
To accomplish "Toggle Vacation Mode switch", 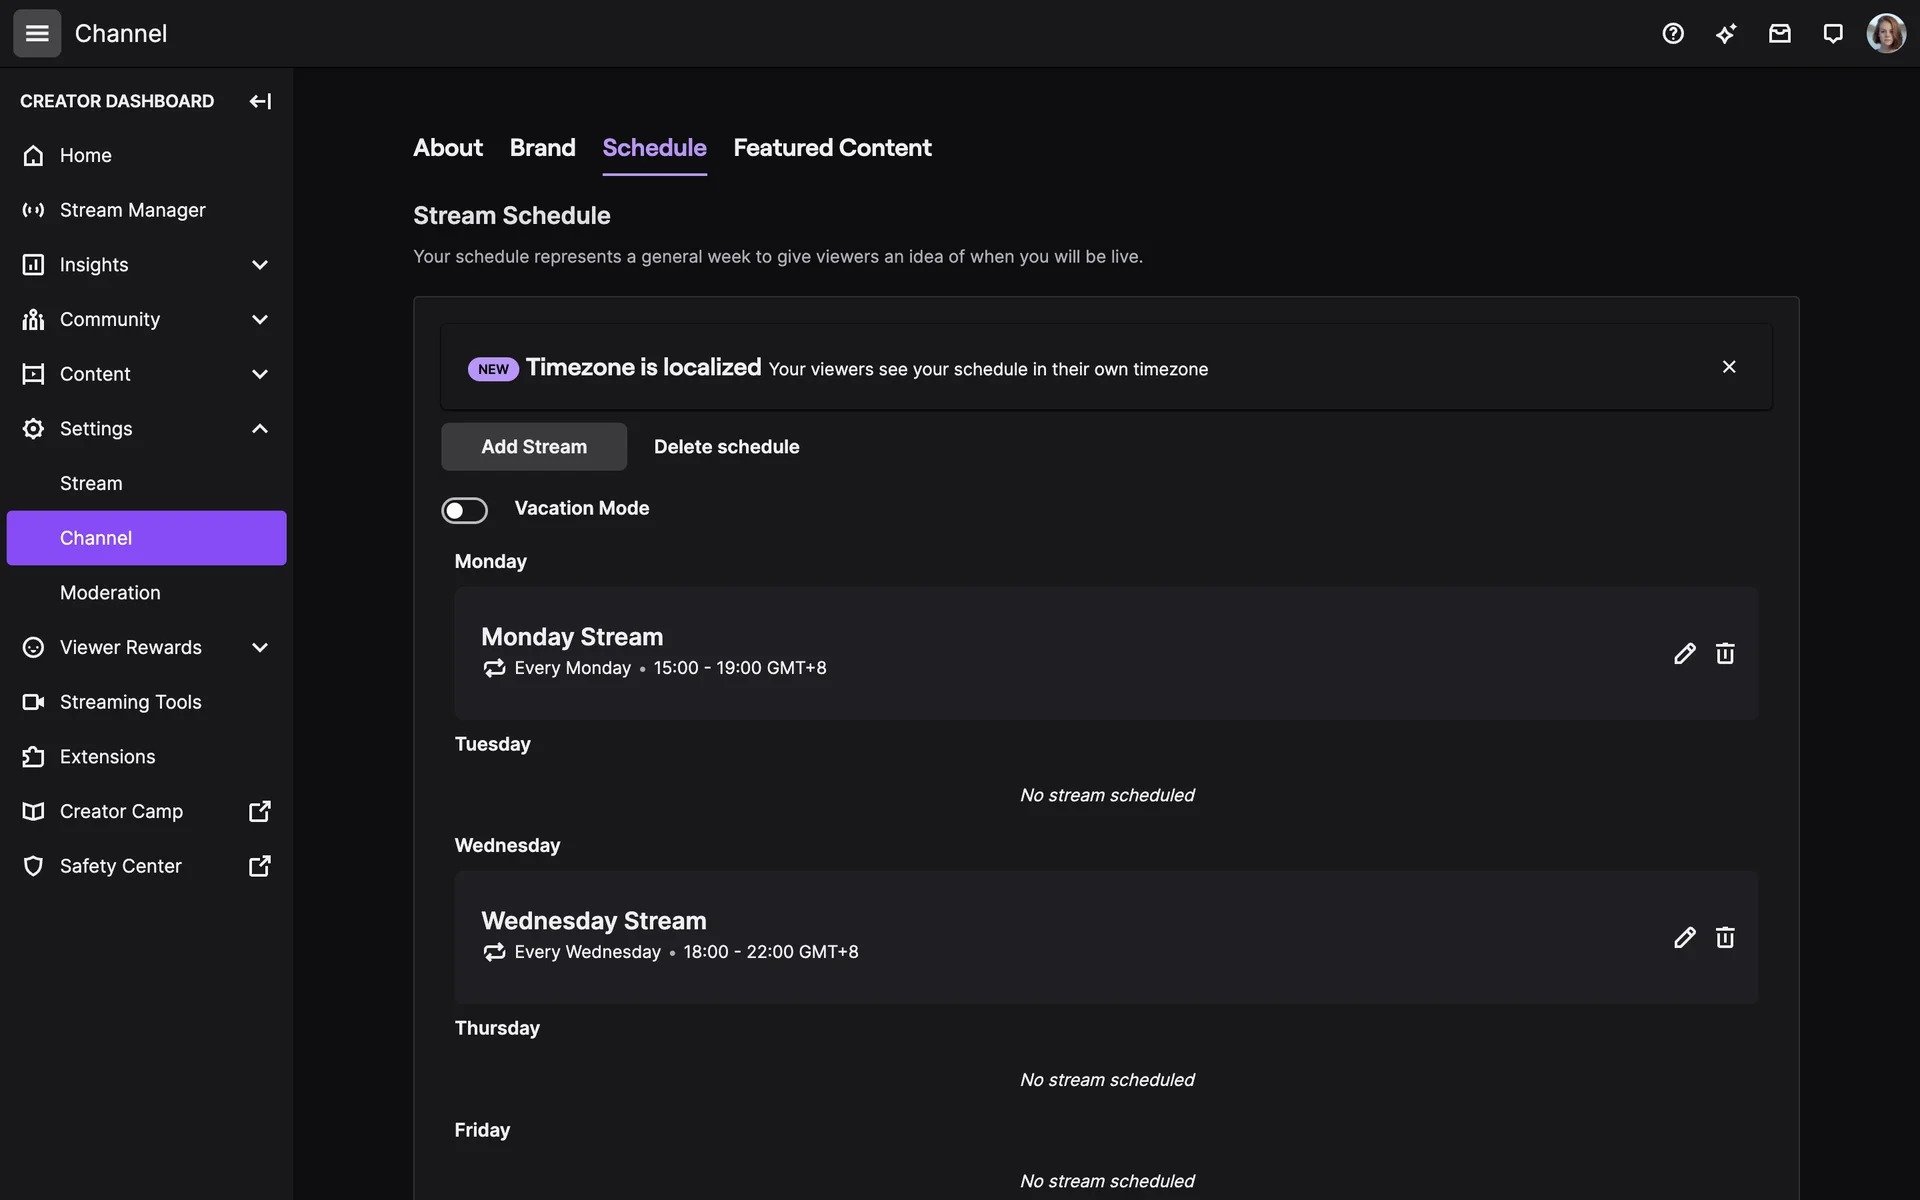I will pos(465,510).
